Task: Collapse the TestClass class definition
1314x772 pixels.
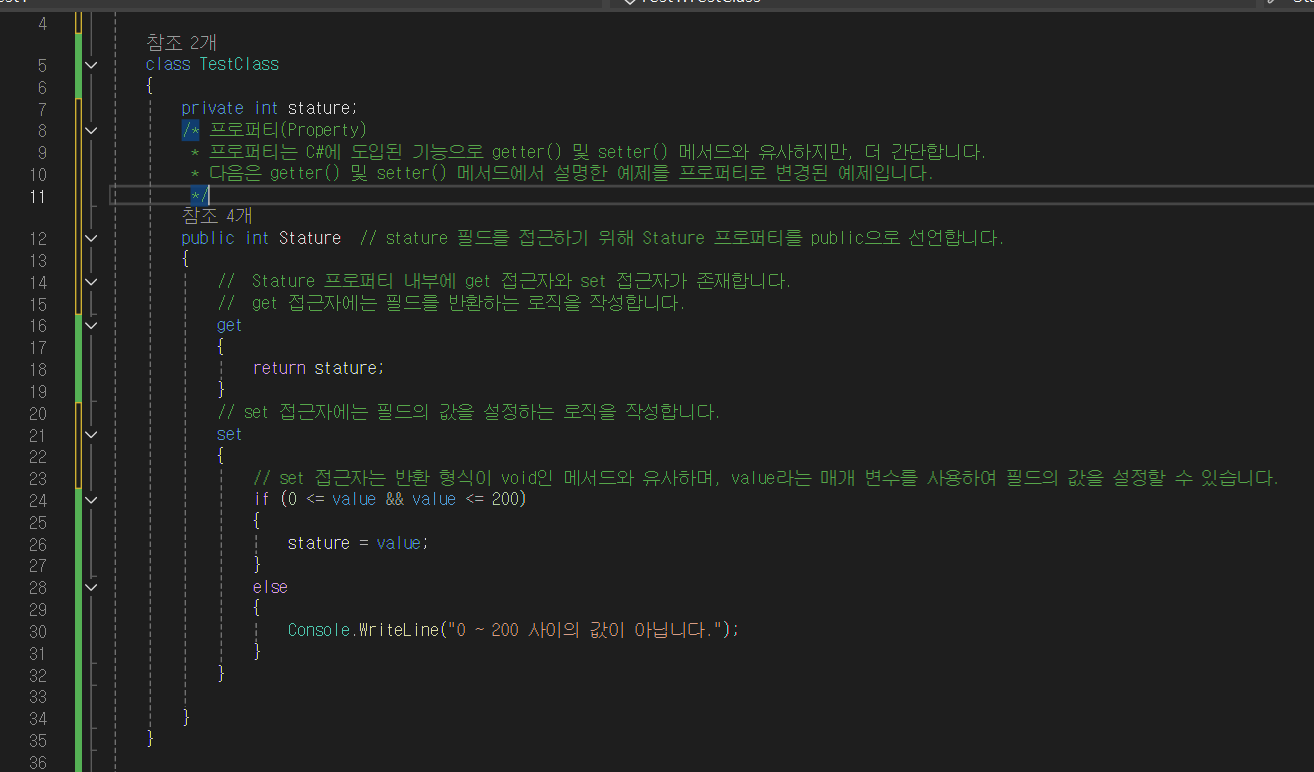Action: (x=92, y=65)
